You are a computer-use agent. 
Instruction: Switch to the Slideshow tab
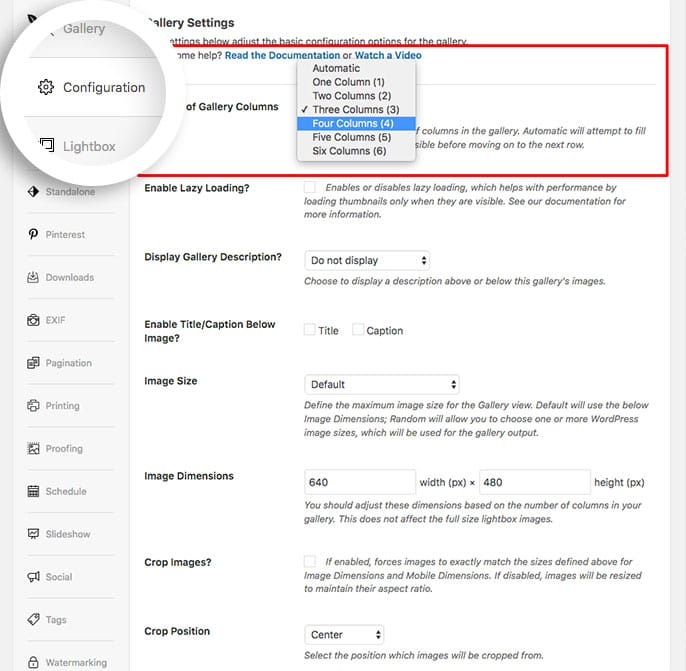[70, 534]
